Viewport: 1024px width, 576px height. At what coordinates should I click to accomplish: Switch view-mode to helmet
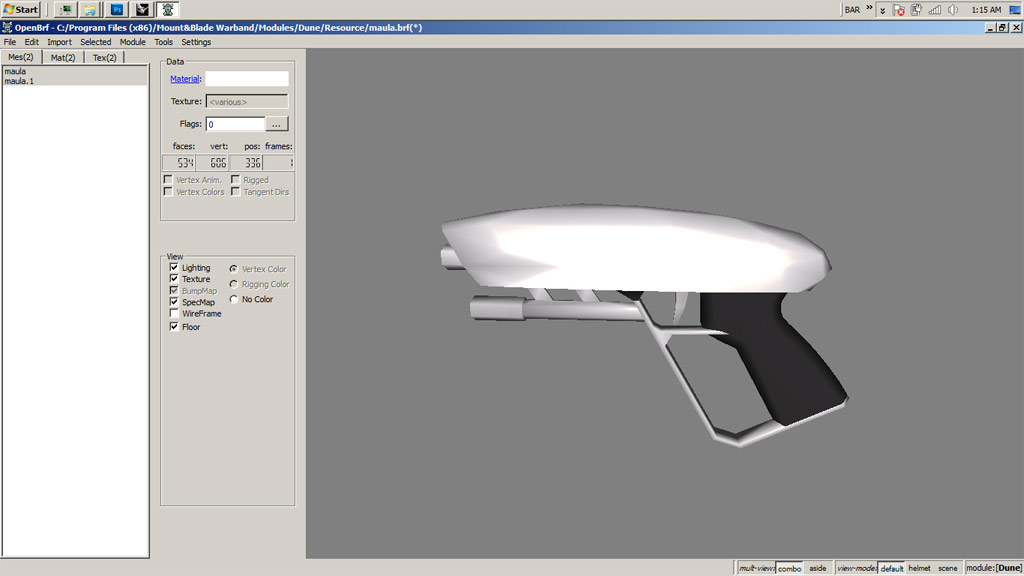tap(918, 568)
